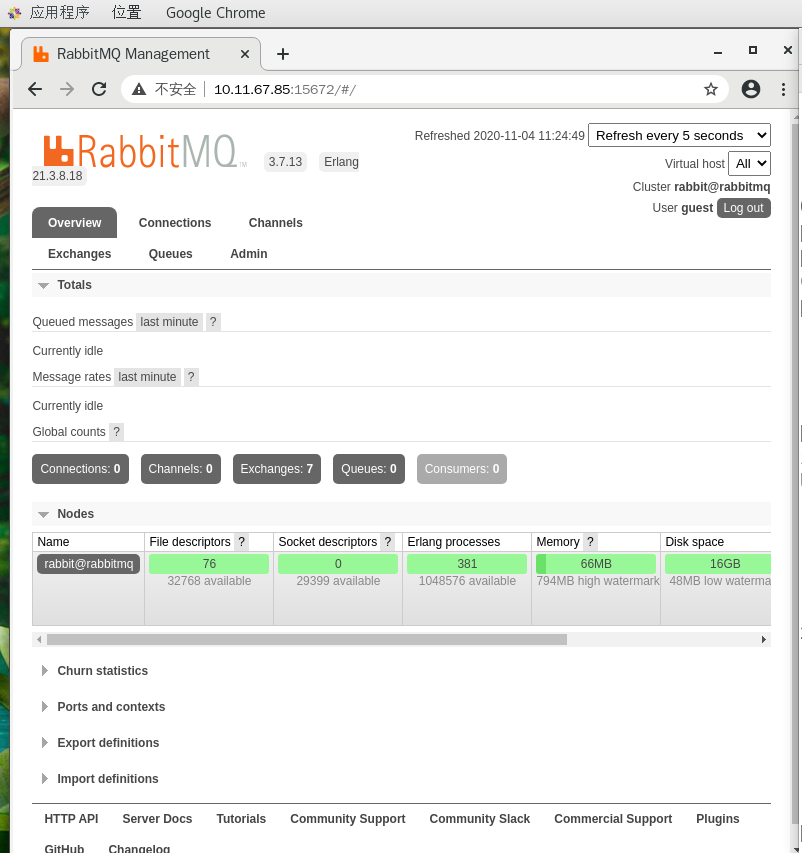
Task: Expand Export definitions section
Action: [x=101, y=743]
